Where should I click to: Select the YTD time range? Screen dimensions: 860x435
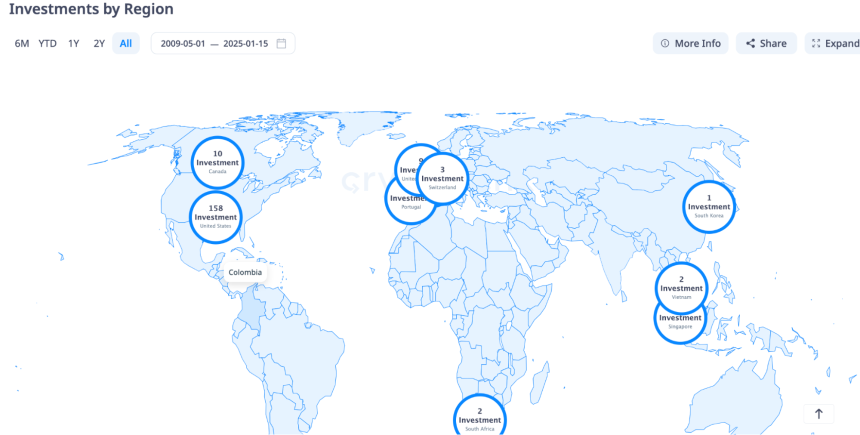coord(47,43)
